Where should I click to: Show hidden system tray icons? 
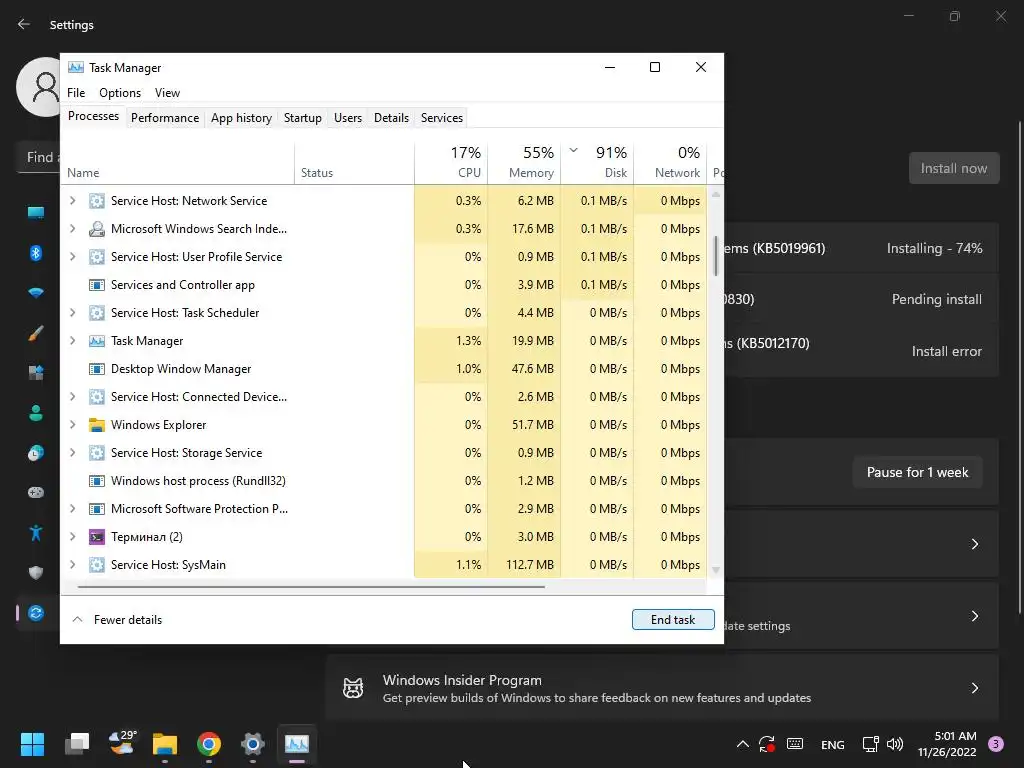[x=743, y=744]
